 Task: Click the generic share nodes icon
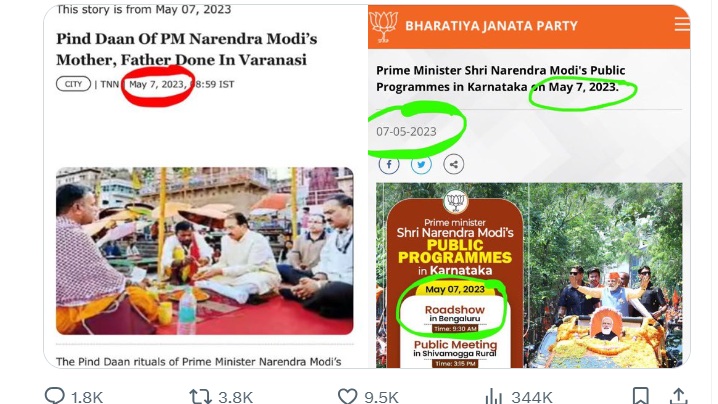click(x=453, y=164)
